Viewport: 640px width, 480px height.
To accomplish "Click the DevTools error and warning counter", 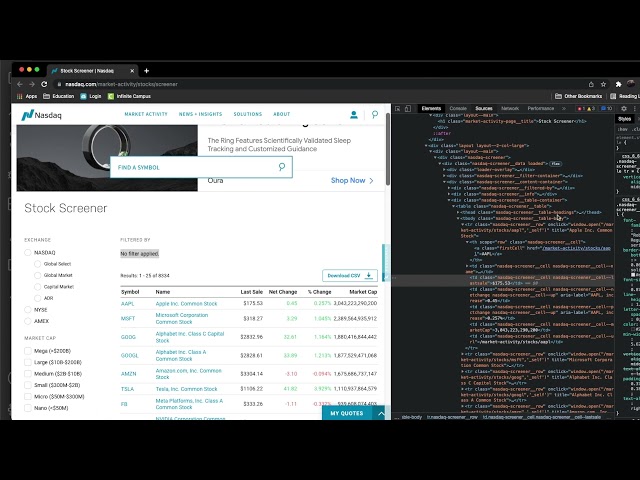I will click(586, 109).
